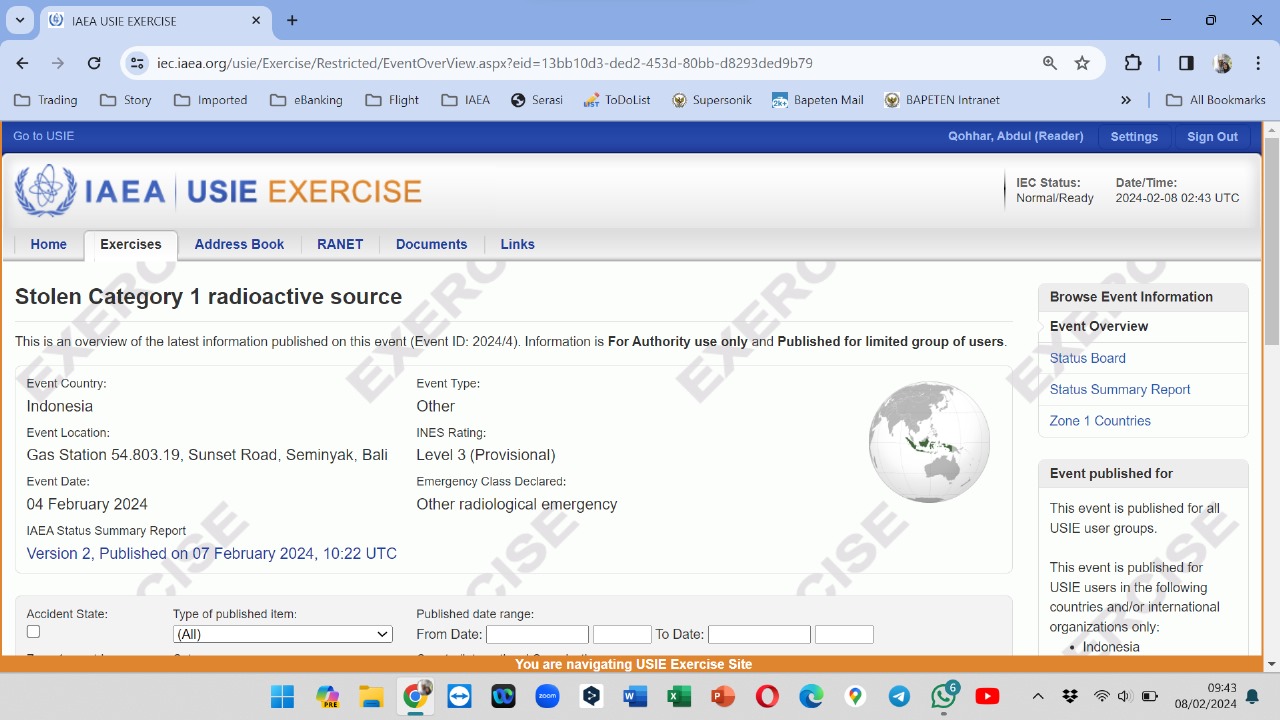Switch to the Home tab
Image resolution: width=1280 pixels, height=720 pixels.
click(48, 244)
